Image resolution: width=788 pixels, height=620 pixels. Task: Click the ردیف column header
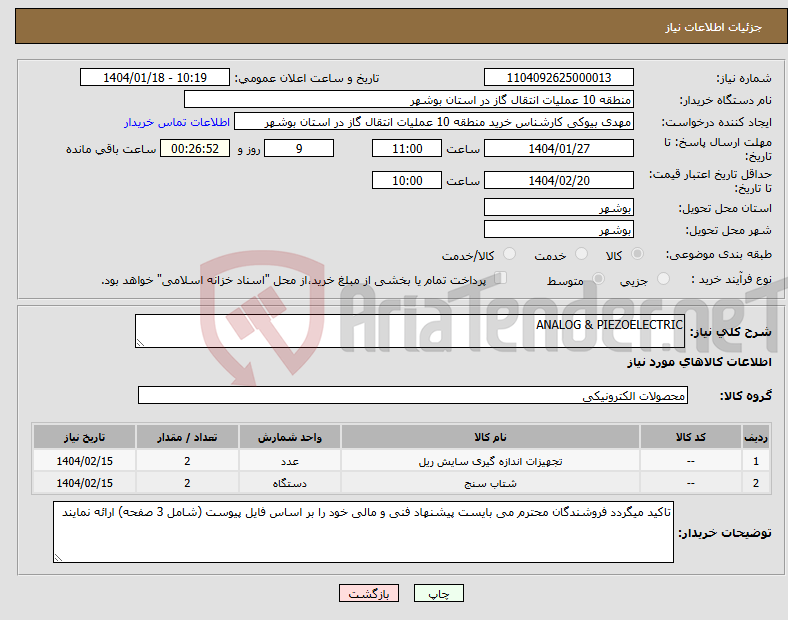click(756, 437)
